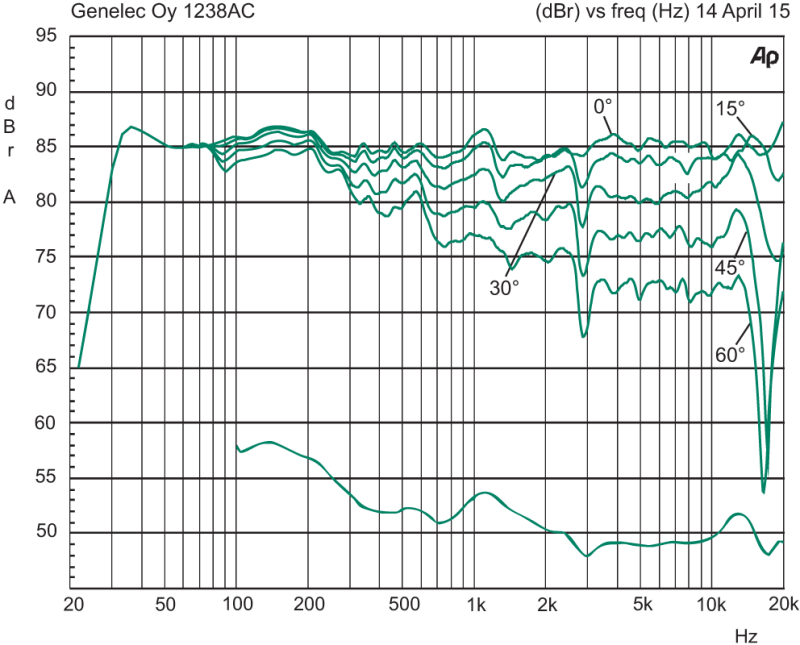Click the 75 y-axis value
Screen dimensions: 800x645
(x=45, y=256)
